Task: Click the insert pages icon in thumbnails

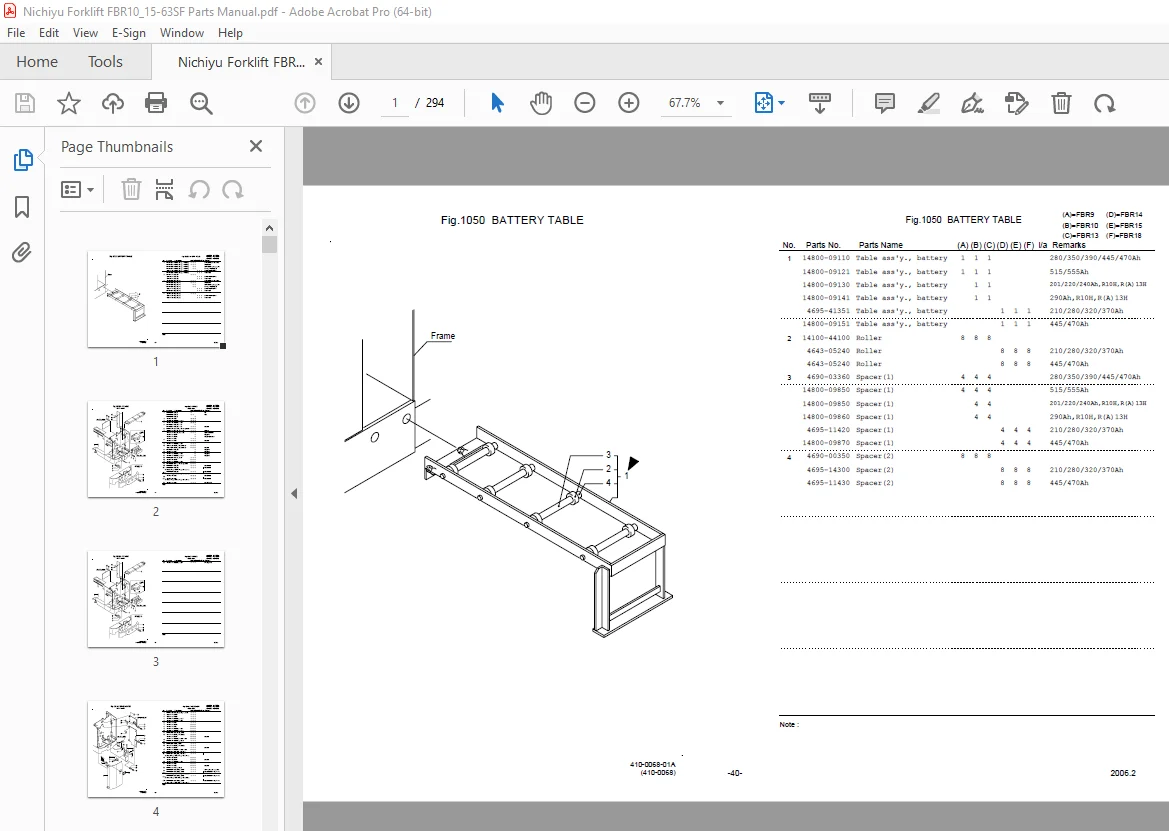Action: (164, 189)
